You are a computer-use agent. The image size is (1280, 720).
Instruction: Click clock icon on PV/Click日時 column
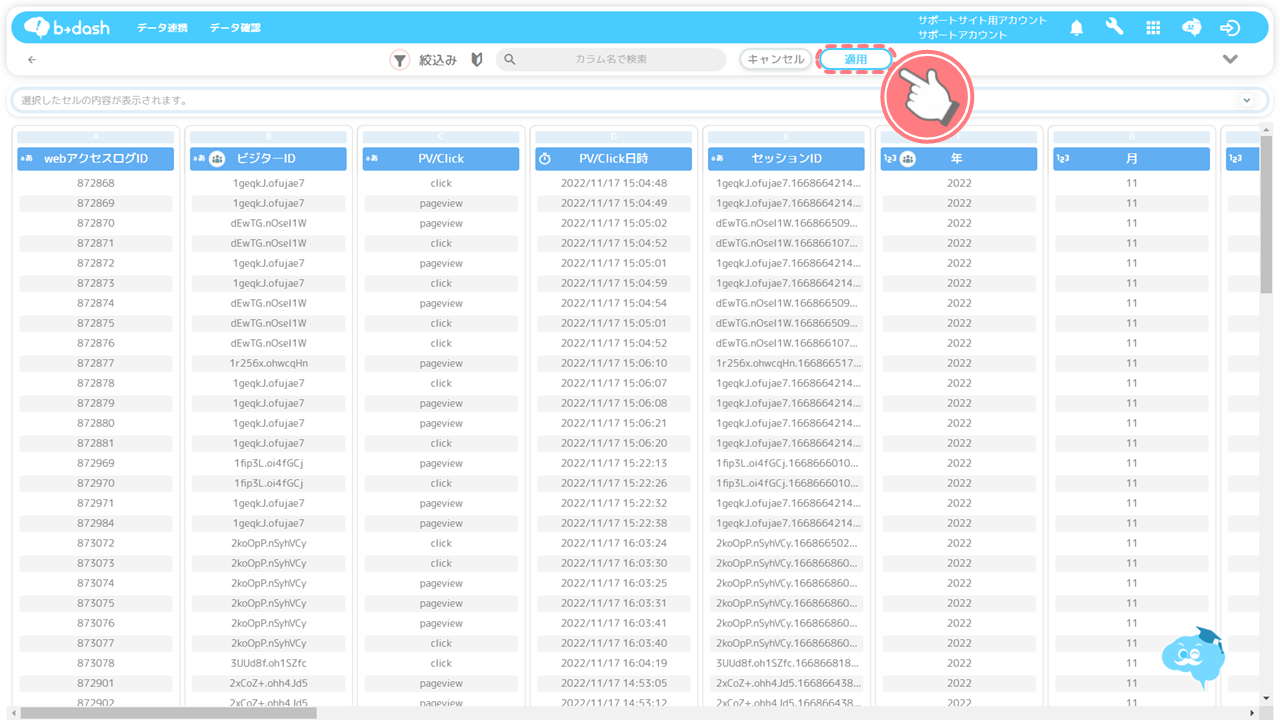pos(545,158)
